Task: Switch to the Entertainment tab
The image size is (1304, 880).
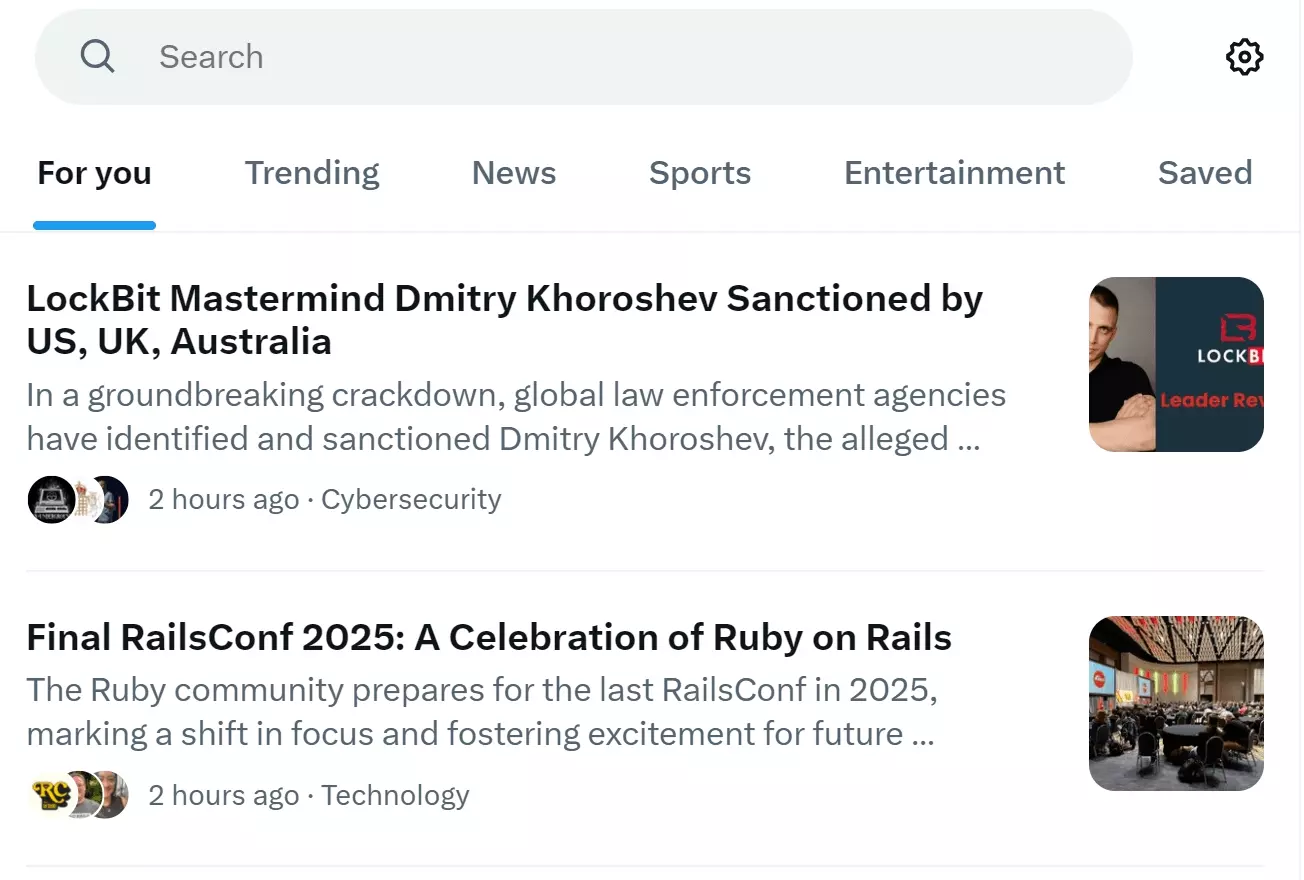Action: [x=954, y=172]
